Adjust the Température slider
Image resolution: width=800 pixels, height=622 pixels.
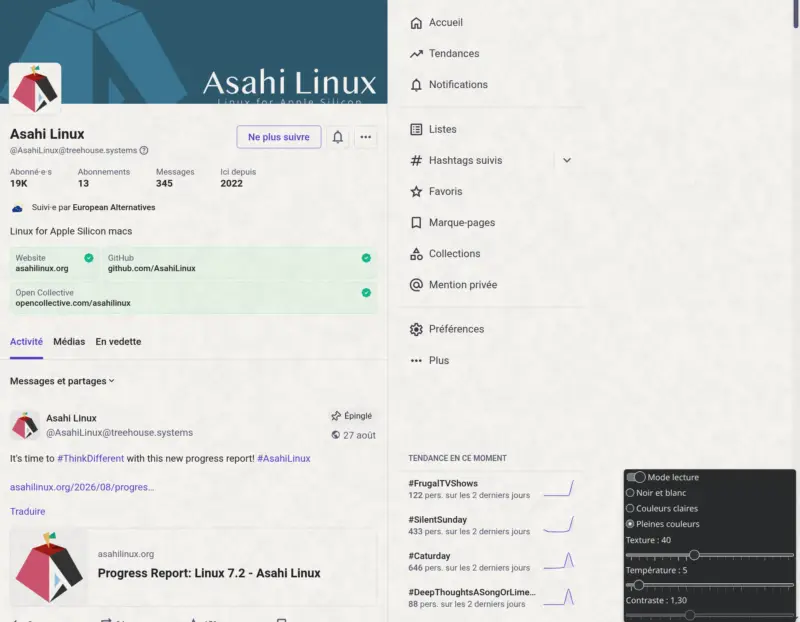coord(638,585)
